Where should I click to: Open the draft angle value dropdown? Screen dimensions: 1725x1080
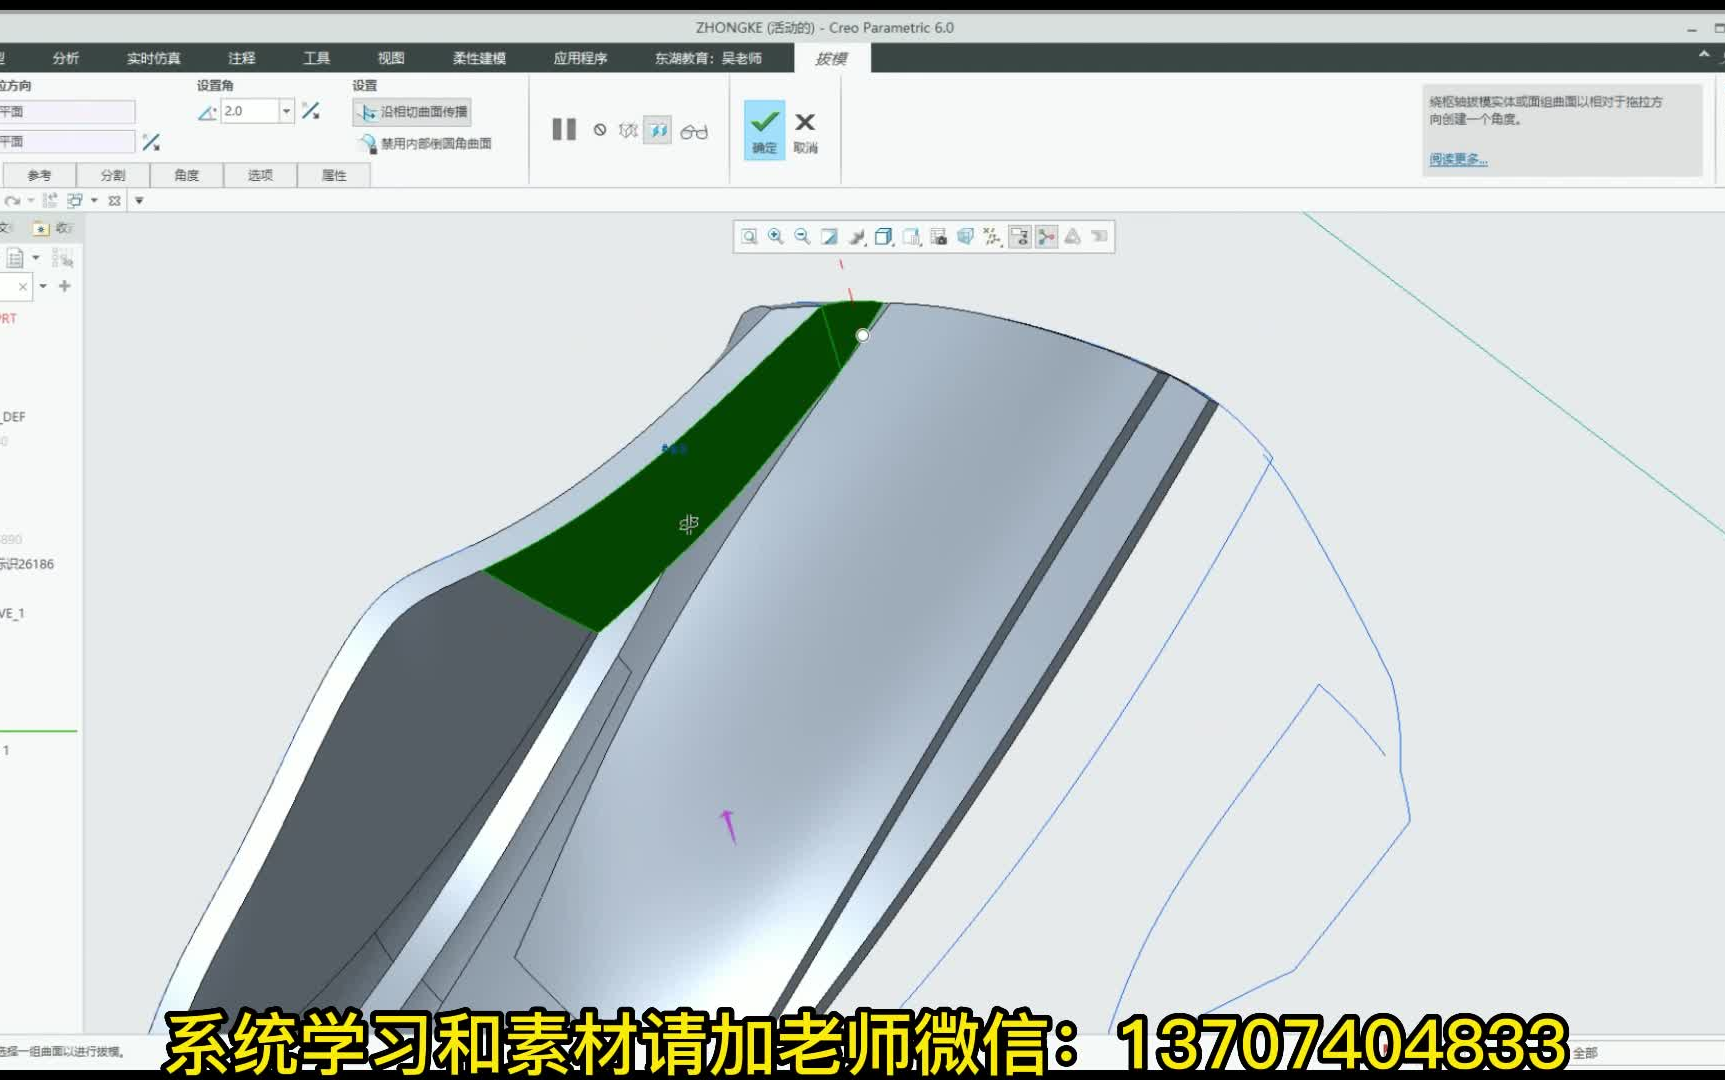coord(285,111)
